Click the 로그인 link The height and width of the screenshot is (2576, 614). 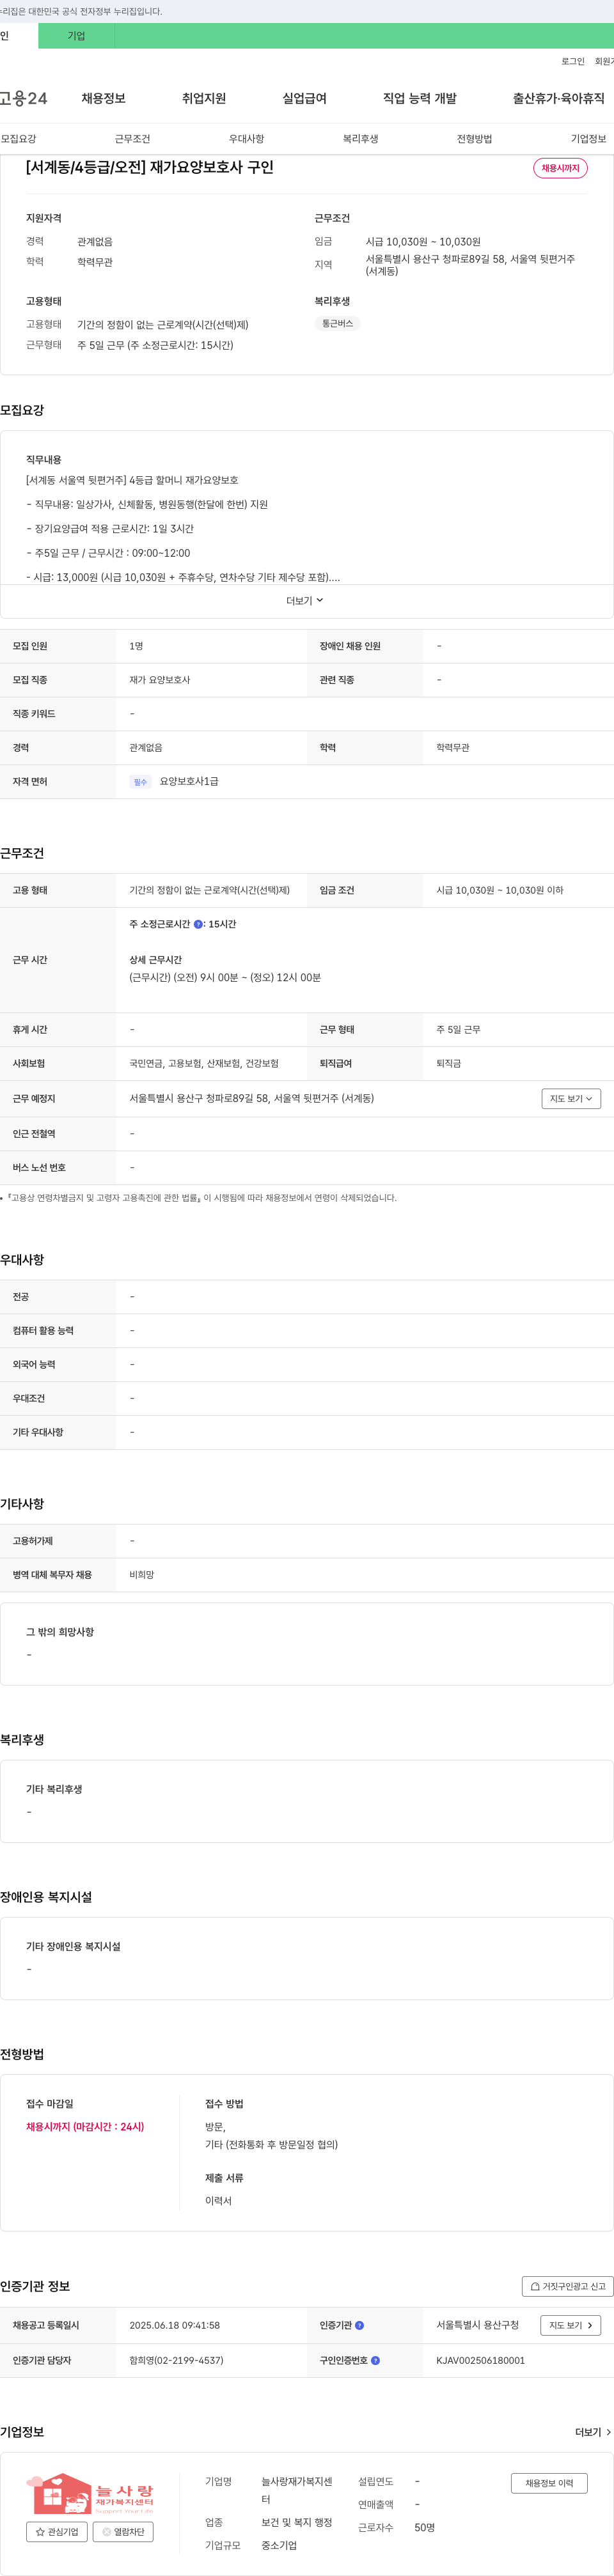pyautogui.click(x=572, y=61)
